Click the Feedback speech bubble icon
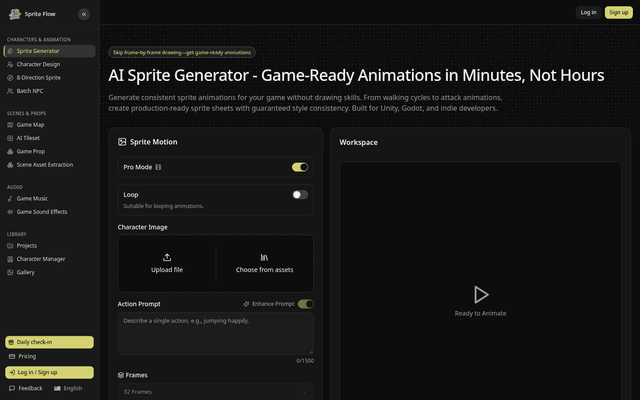Image resolution: width=640 pixels, height=400 pixels. coord(12,388)
